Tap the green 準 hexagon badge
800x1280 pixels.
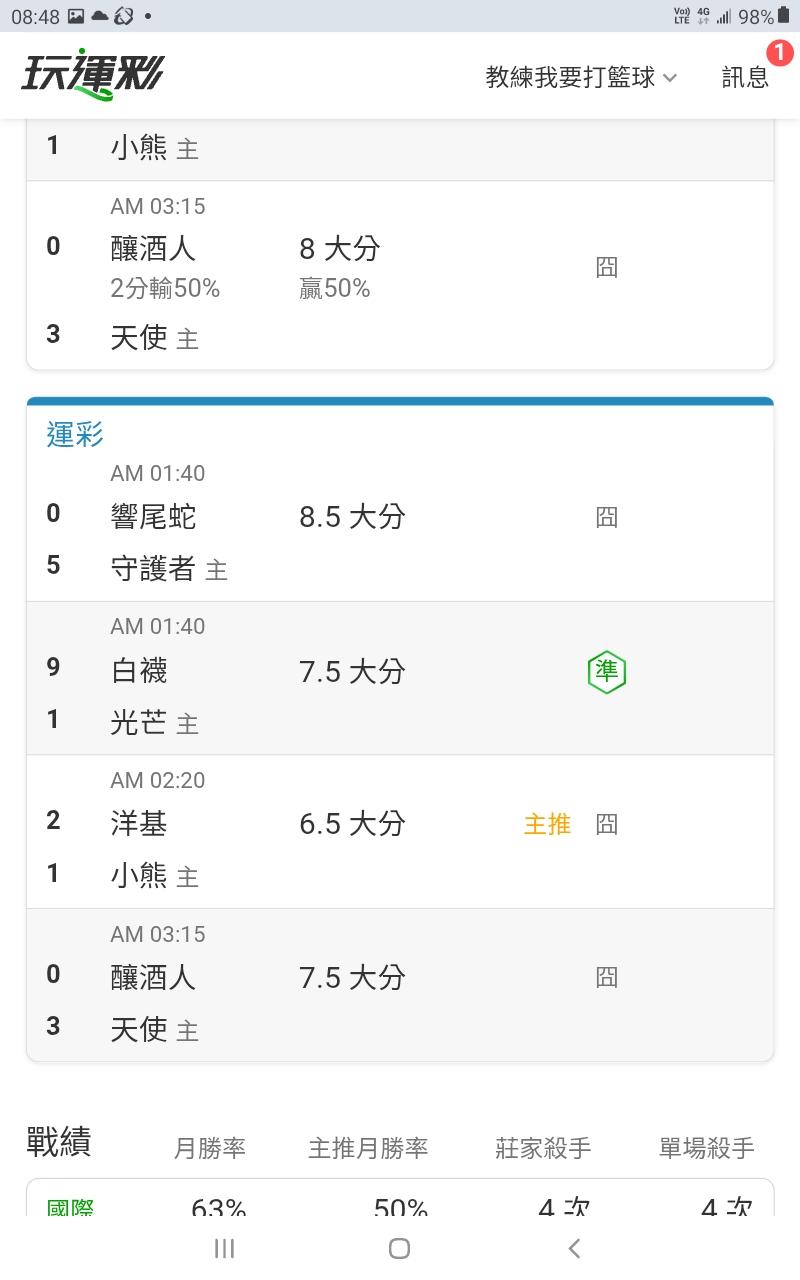pos(607,672)
